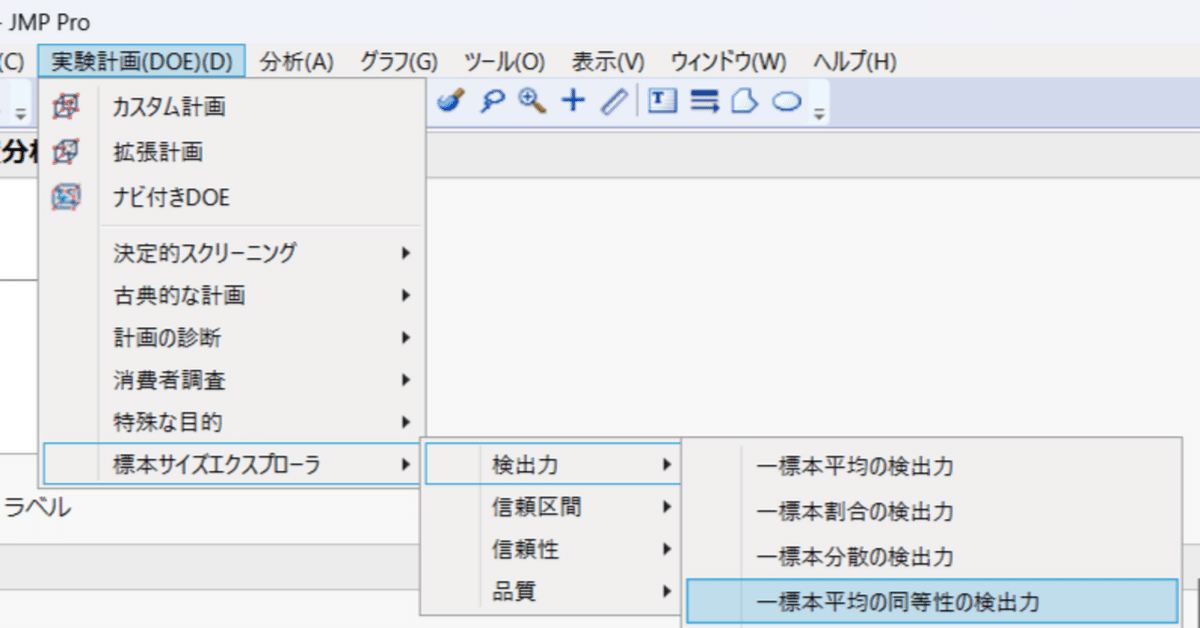
Task: Open the グラフ(G) menu
Action: [x=397, y=61]
